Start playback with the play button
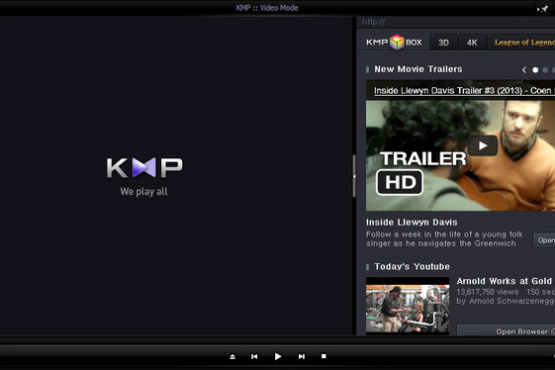The height and width of the screenshot is (370, 555). (278, 356)
